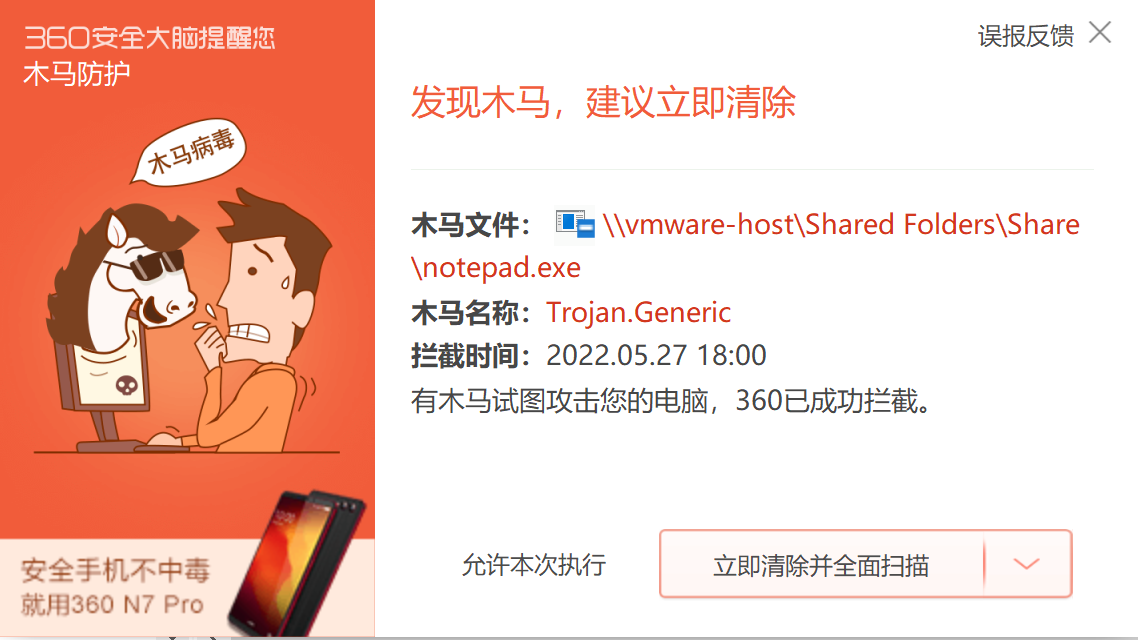Click 立即清除并全面扫描 button
The image size is (1138, 640).
coord(822,565)
